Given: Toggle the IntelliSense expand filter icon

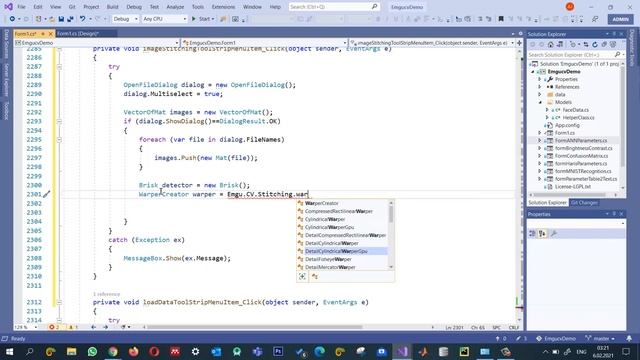Looking at the screenshot, I should [302, 276].
